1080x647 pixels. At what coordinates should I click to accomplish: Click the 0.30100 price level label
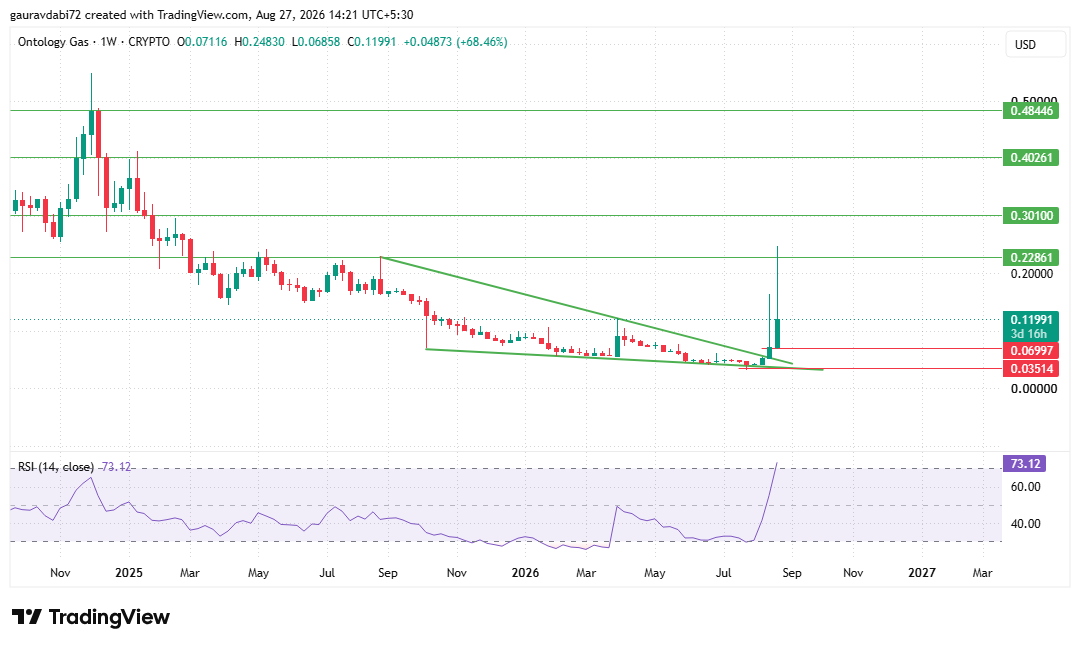coord(1031,216)
